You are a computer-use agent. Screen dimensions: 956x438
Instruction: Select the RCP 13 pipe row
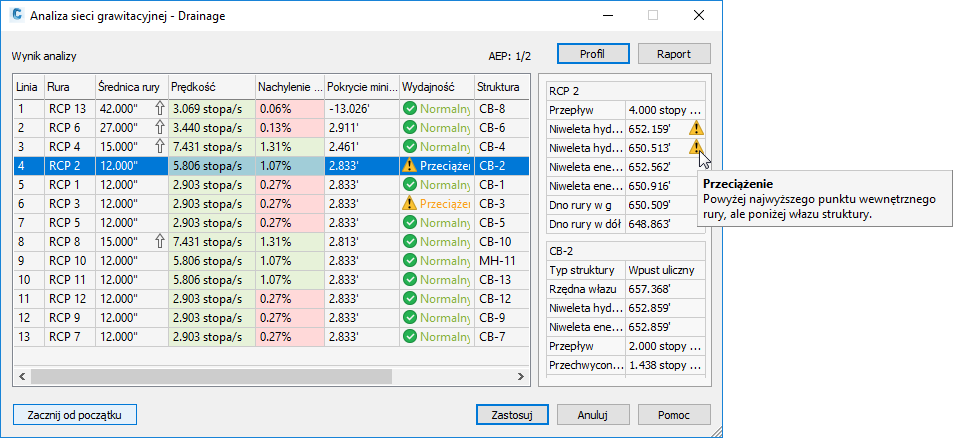pyautogui.click(x=271, y=109)
